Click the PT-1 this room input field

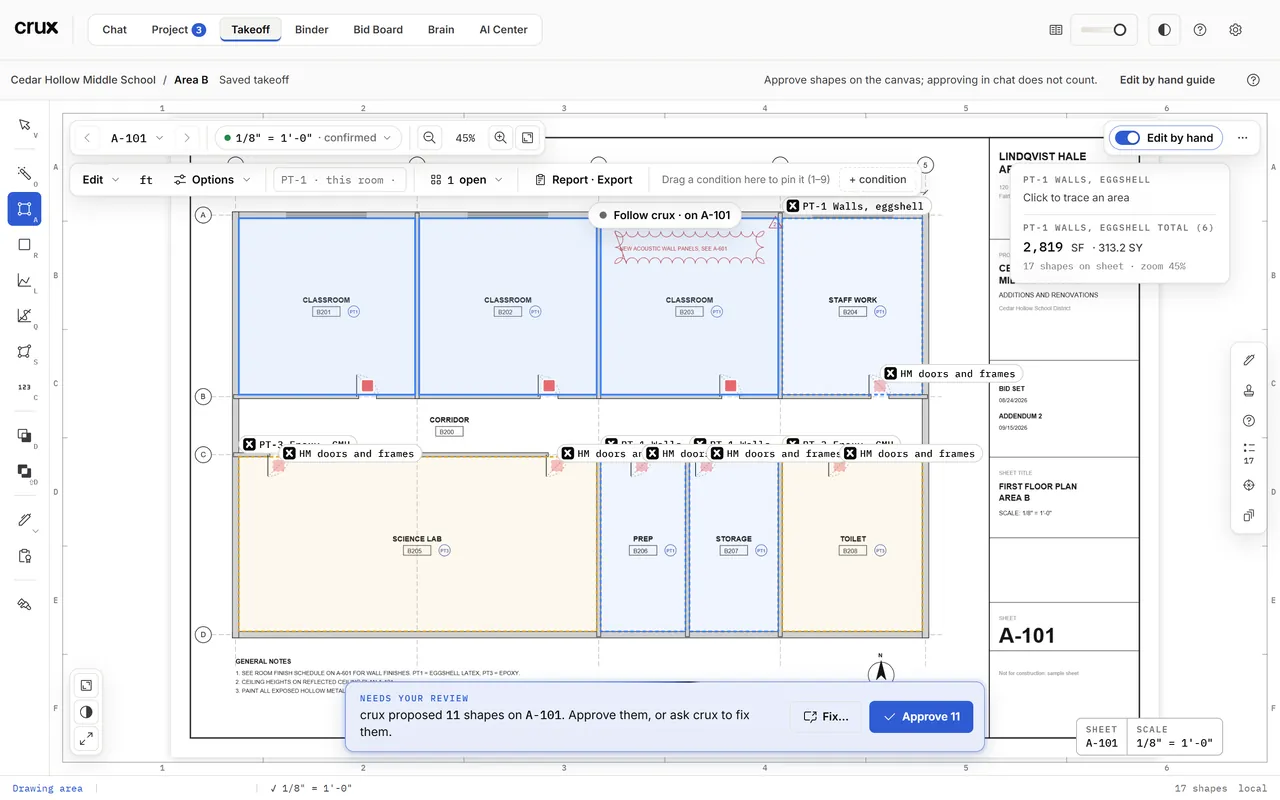click(339, 180)
